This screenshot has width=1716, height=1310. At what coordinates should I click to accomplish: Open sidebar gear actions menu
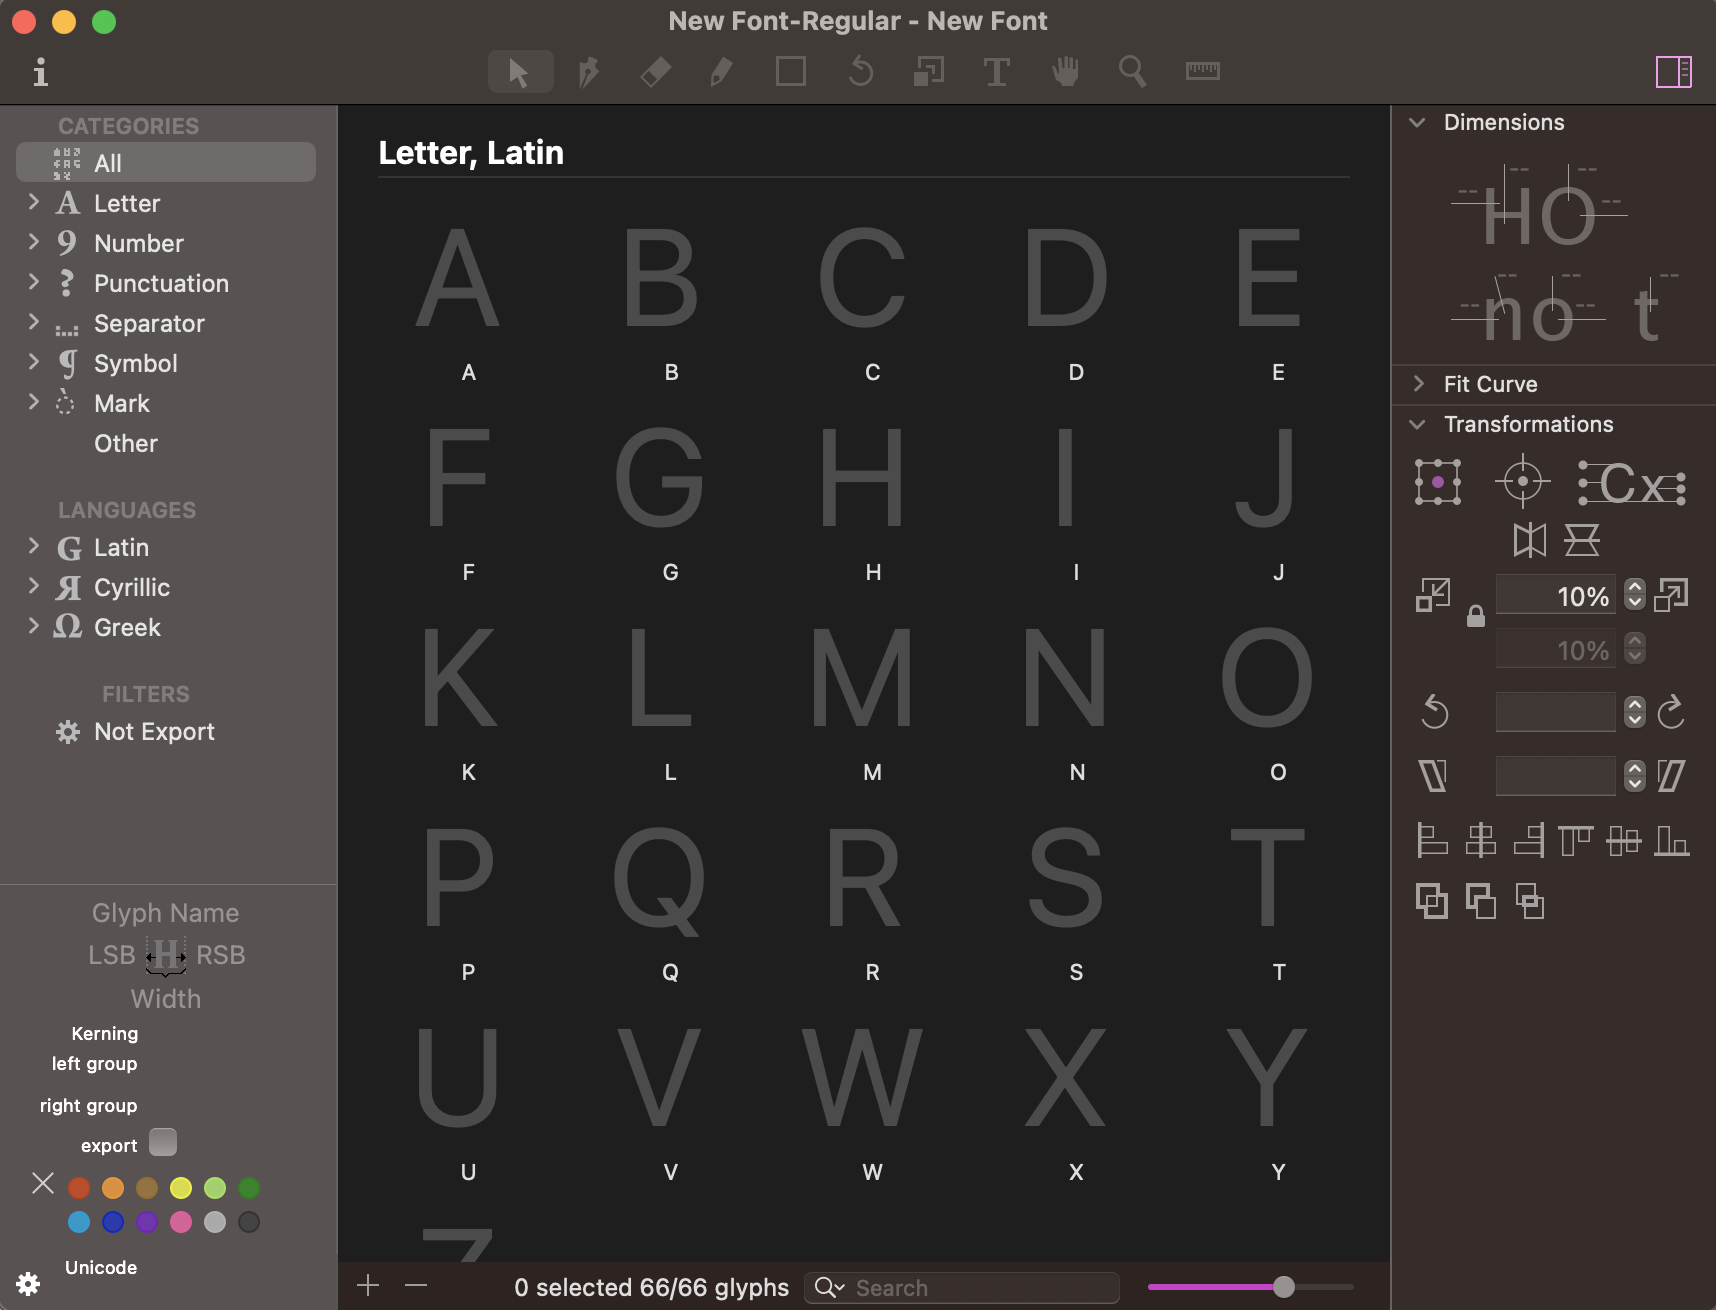(28, 1284)
